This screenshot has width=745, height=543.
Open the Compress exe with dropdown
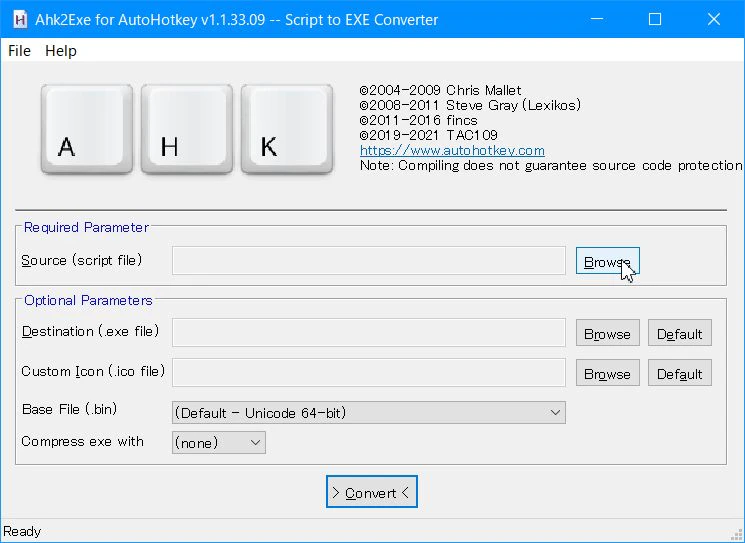219,442
